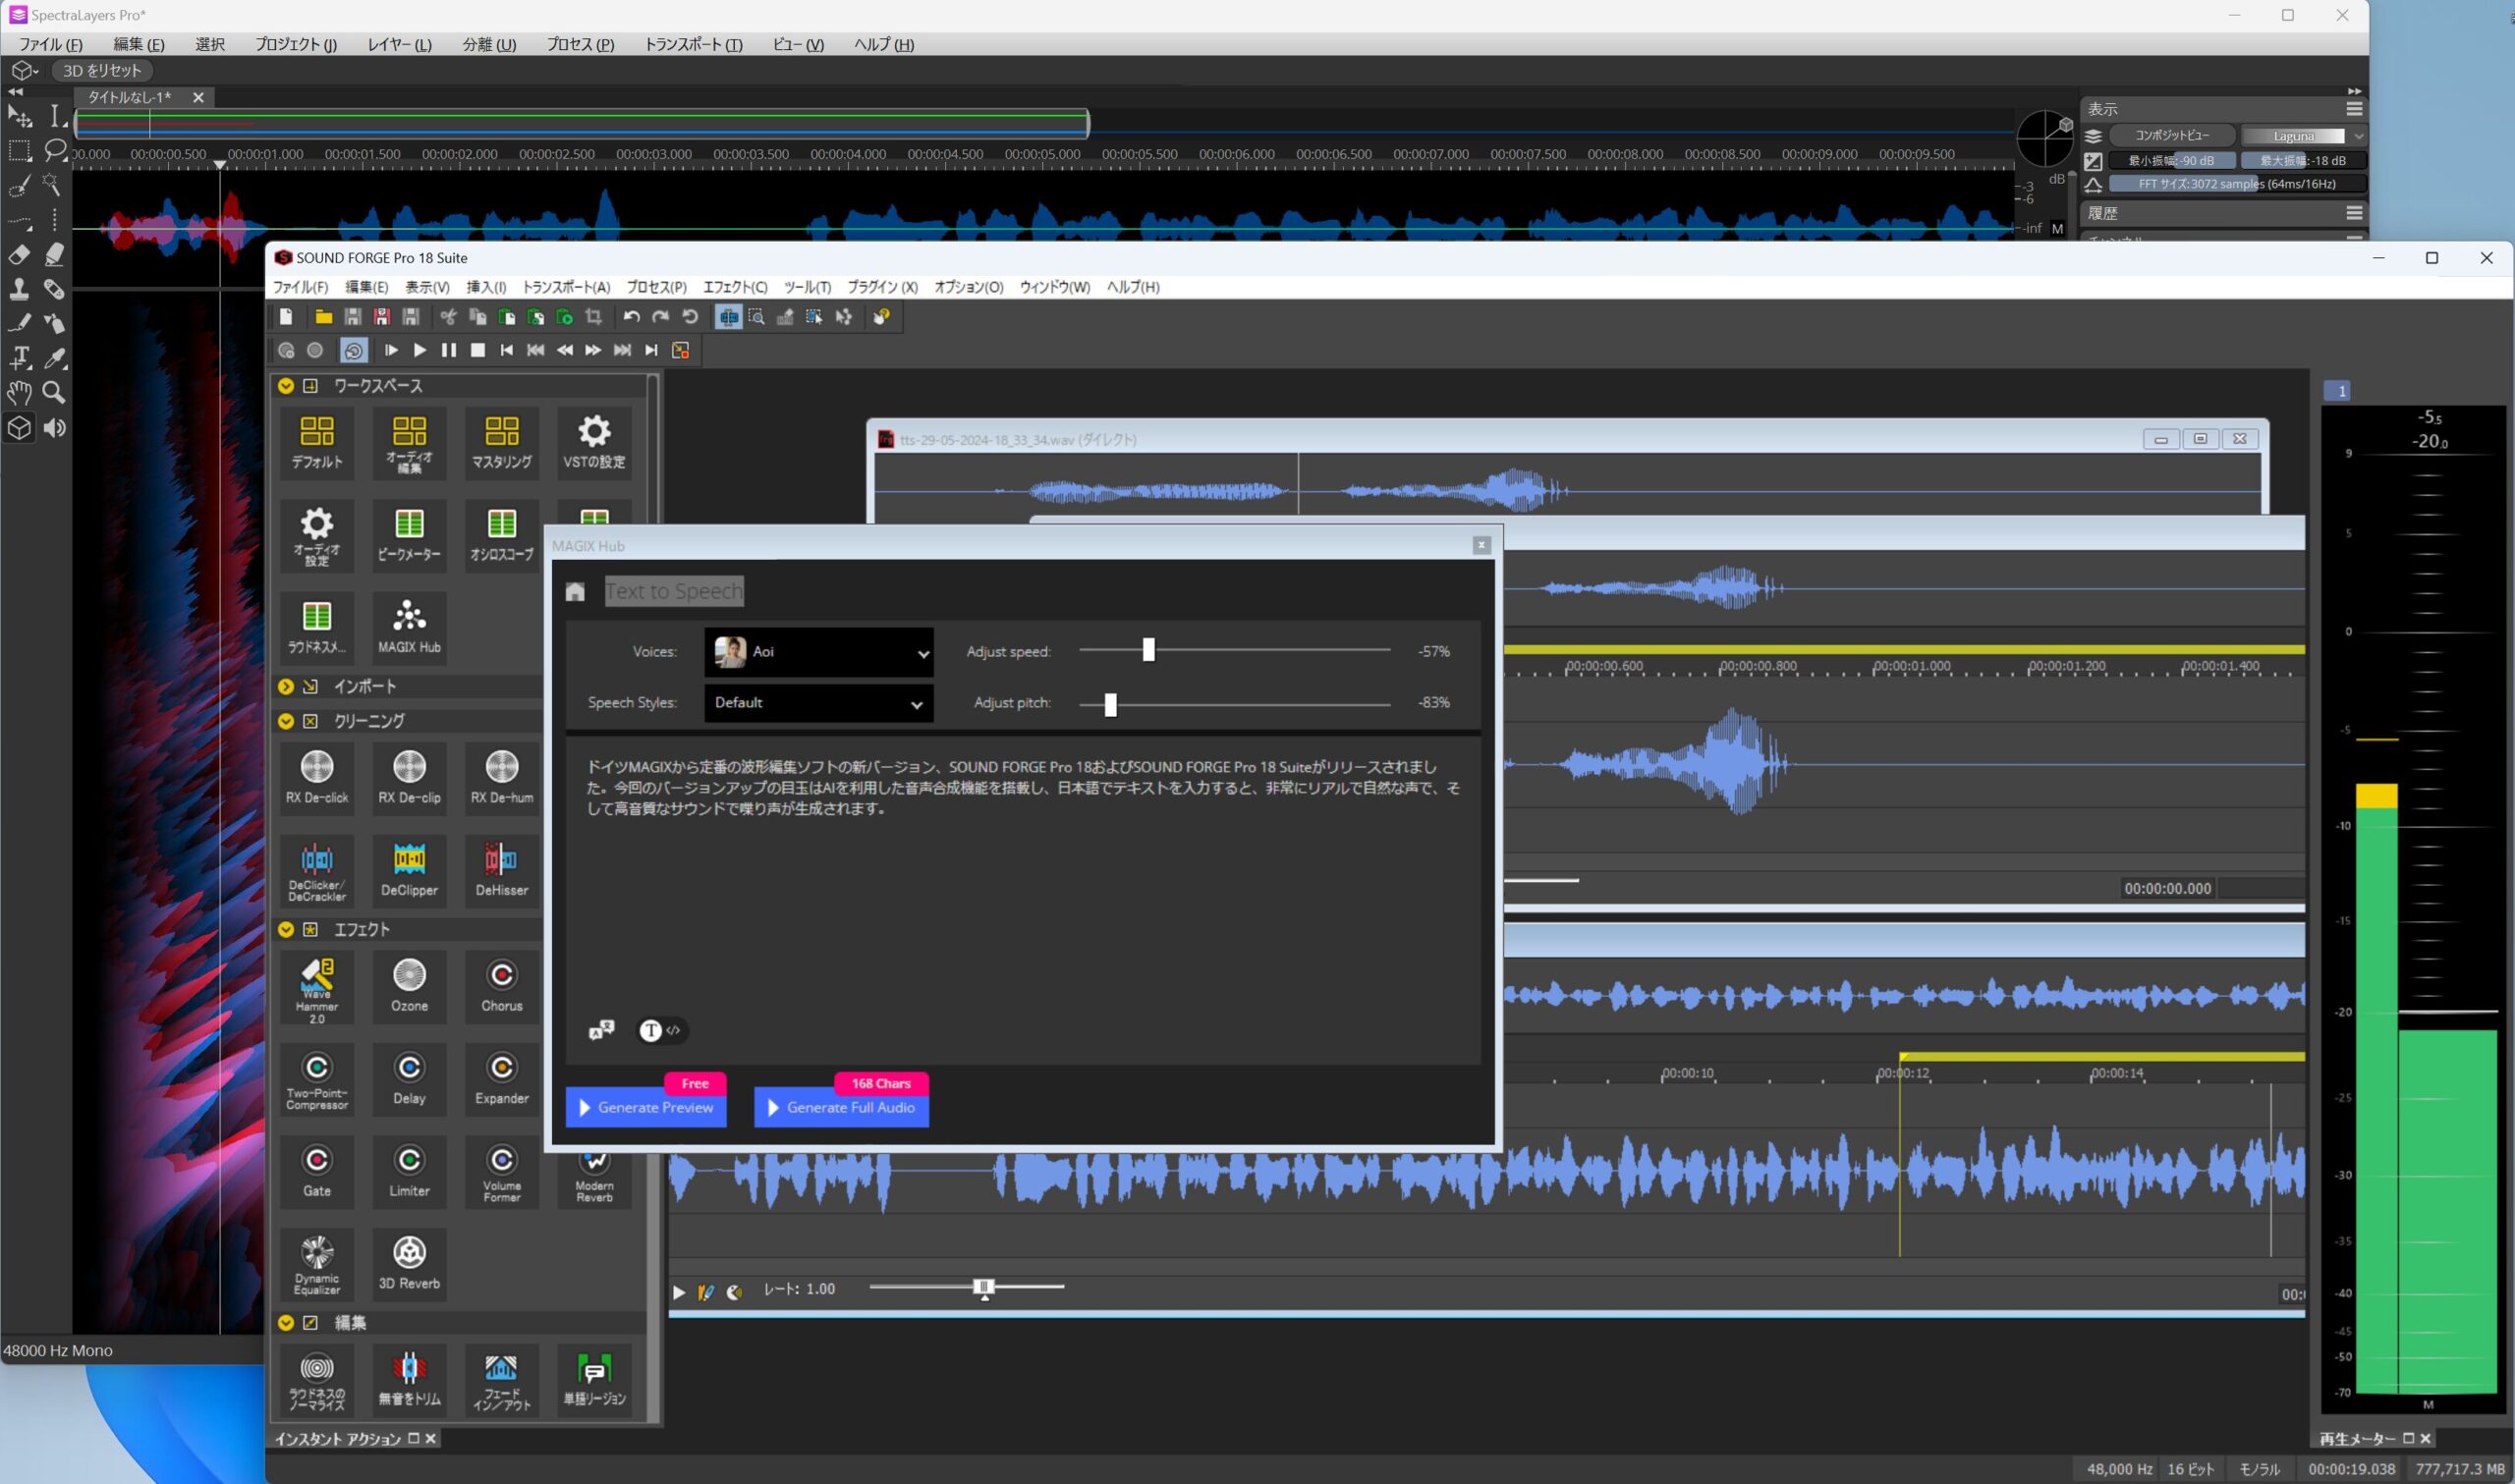Click the コンポジットビュー button
Screen dimensions: 2515x1484
point(2171,136)
